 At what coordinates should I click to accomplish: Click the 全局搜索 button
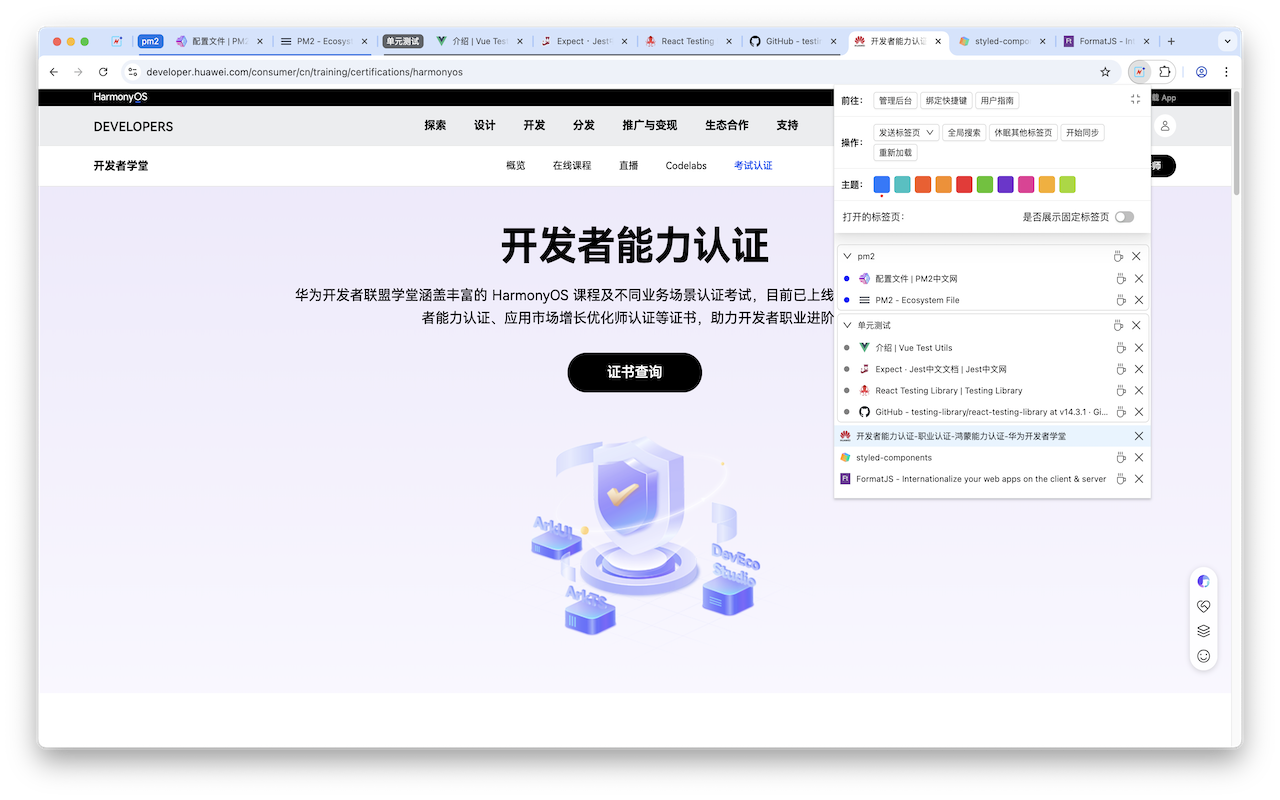pyautogui.click(x=965, y=132)
